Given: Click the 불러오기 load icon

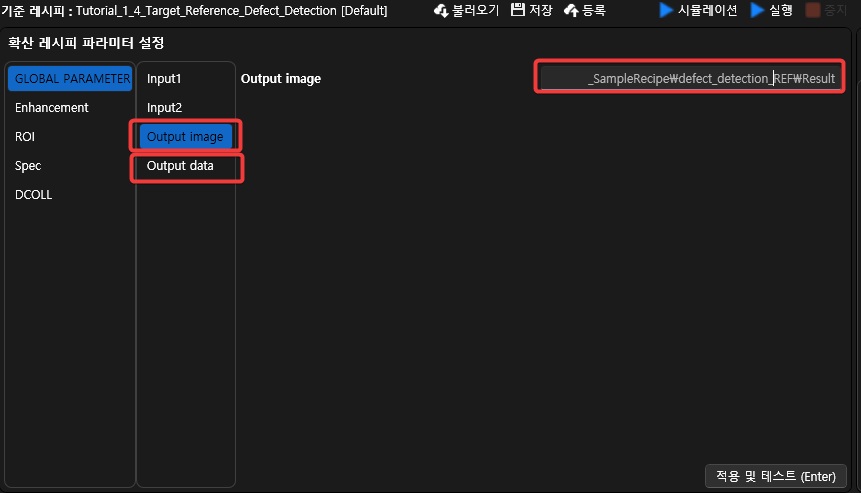Looking at the screenshot, I should pos(441,11).
